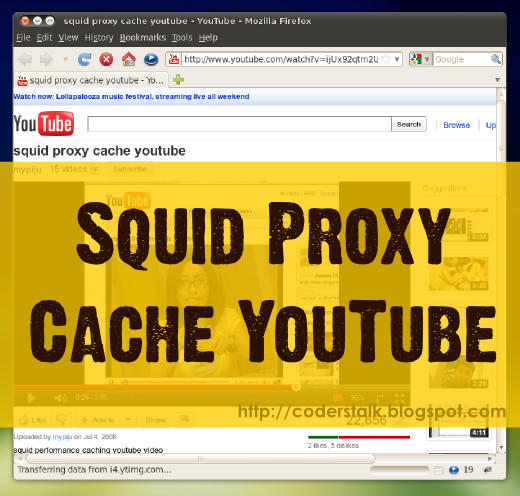Click the blue play toolbar icon
This screenshot has width=520, height=496.
coord(151,60)
